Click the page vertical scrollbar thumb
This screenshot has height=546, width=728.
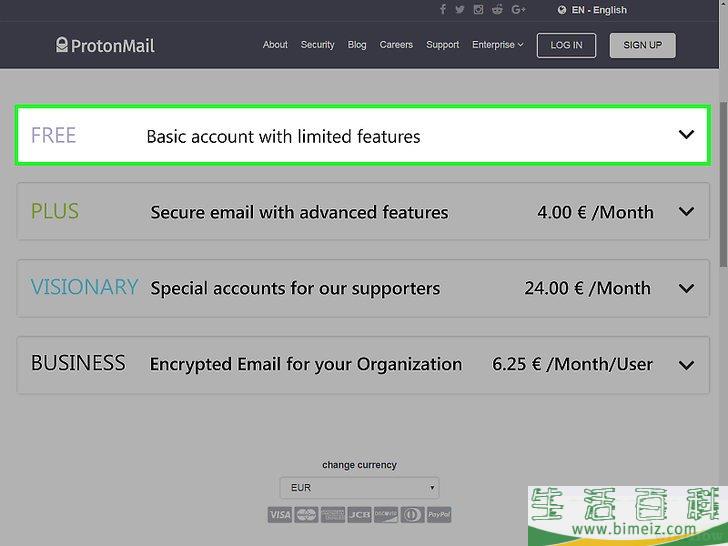[723, 185]
